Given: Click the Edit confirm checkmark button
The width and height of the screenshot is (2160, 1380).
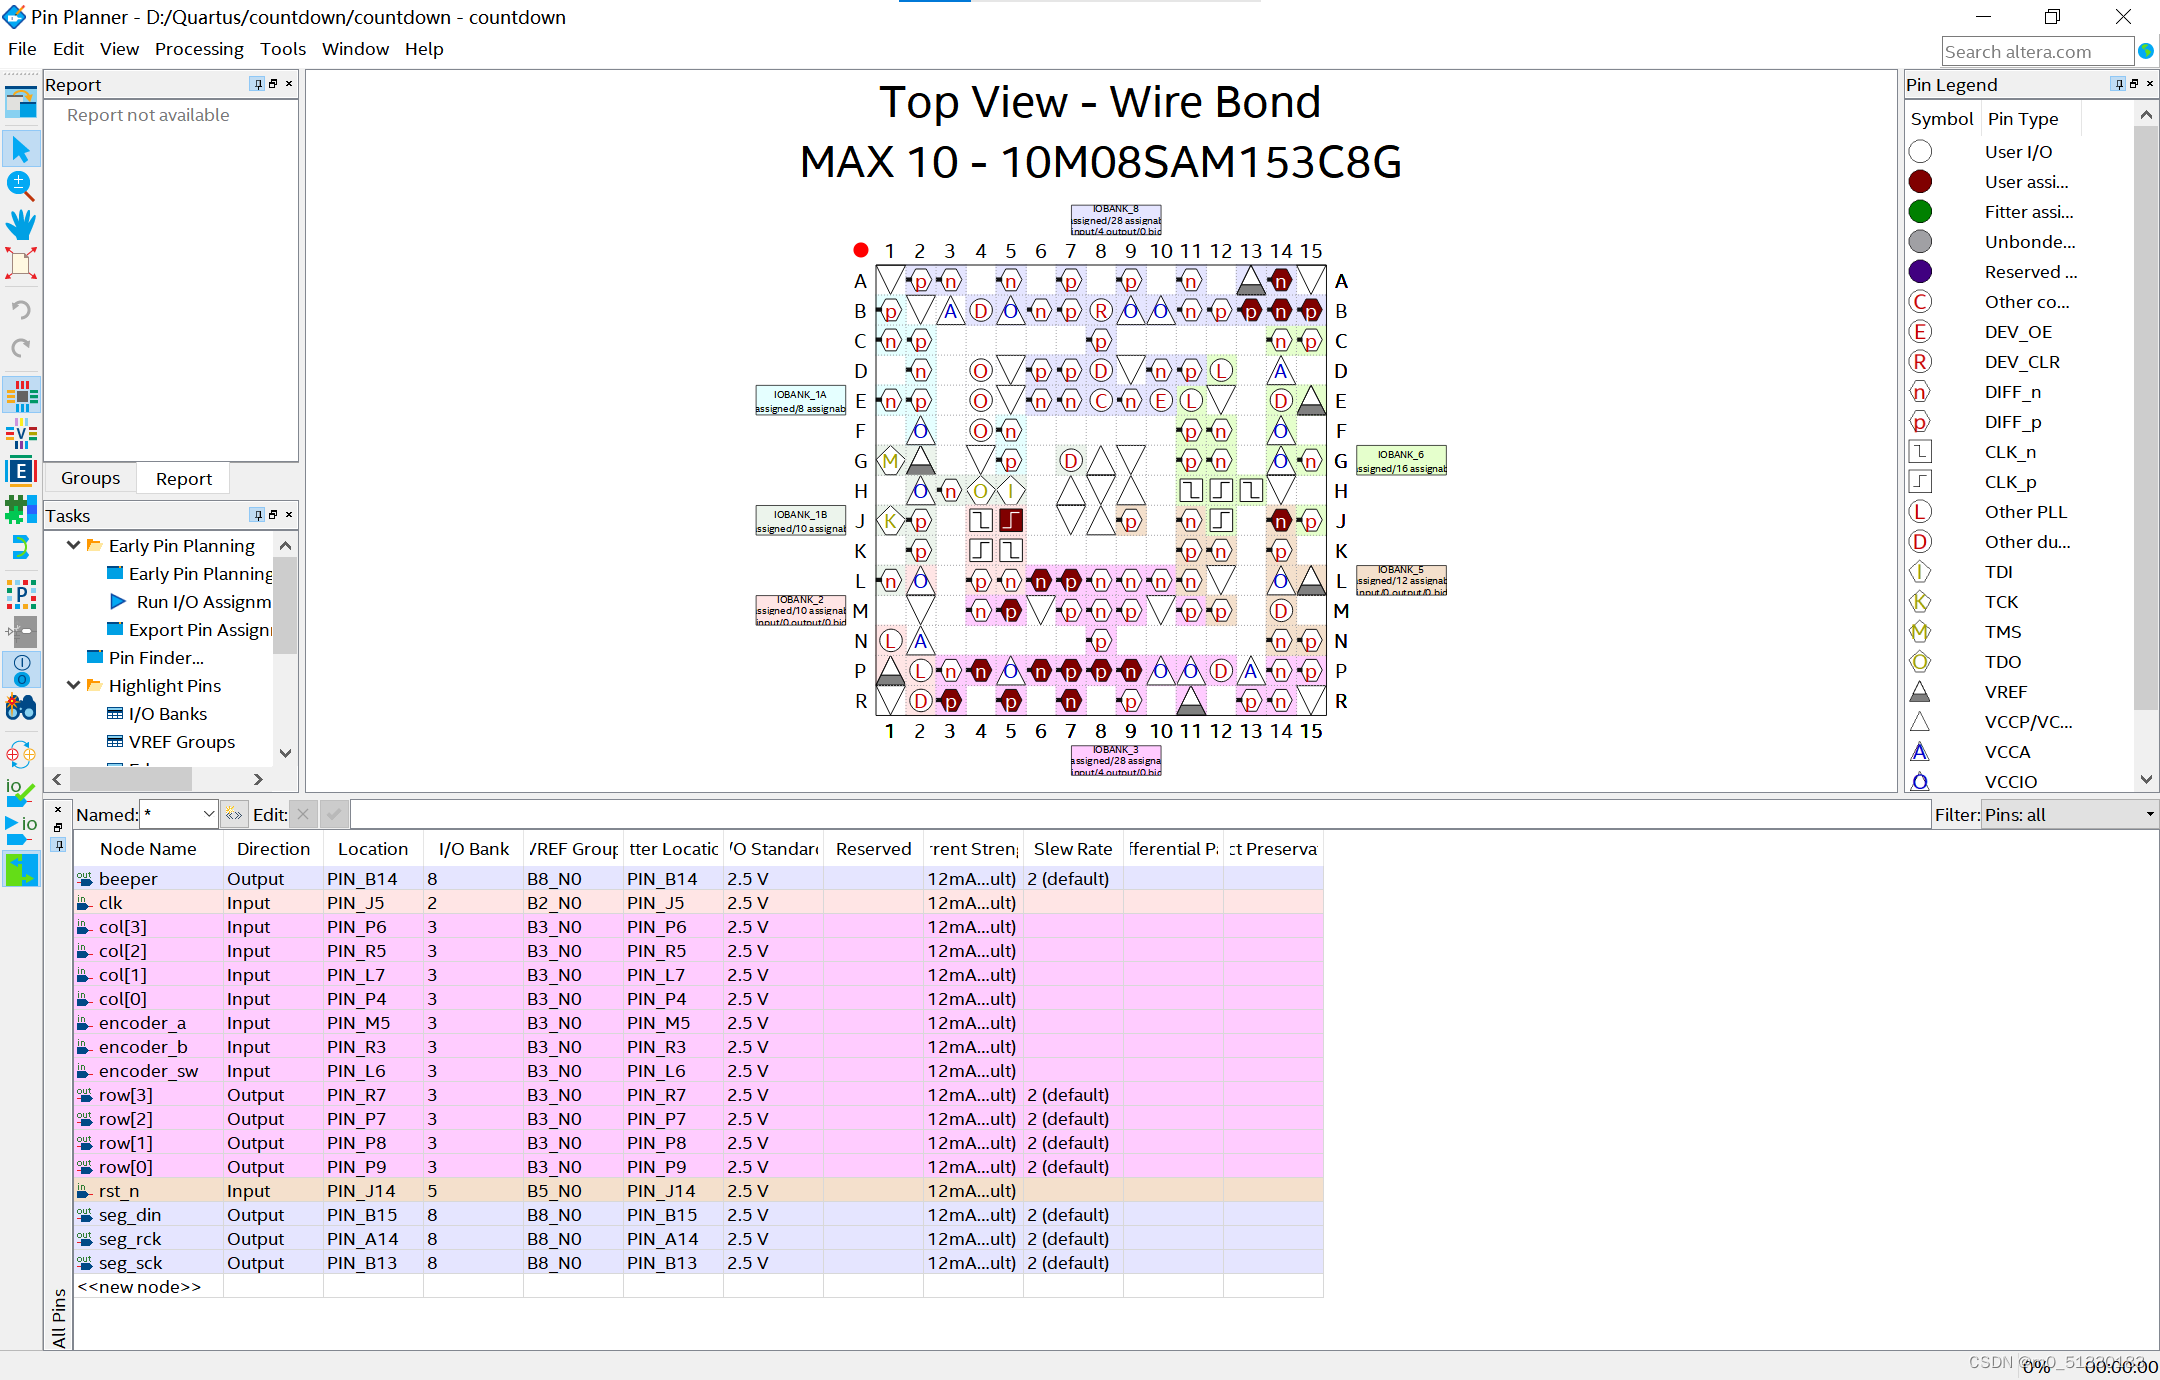Looking at the screenshot, I should tap(334, 814).
